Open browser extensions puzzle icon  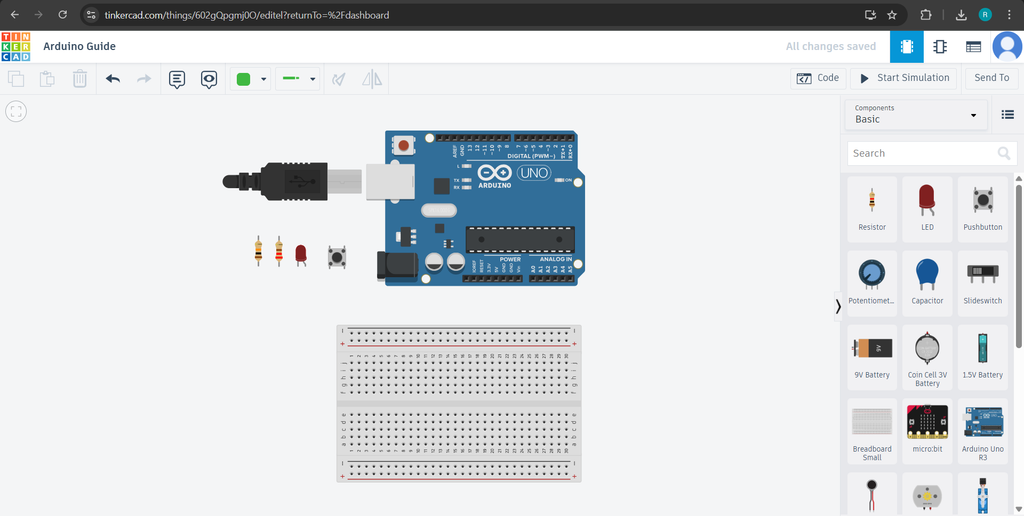tap(925, 14)
